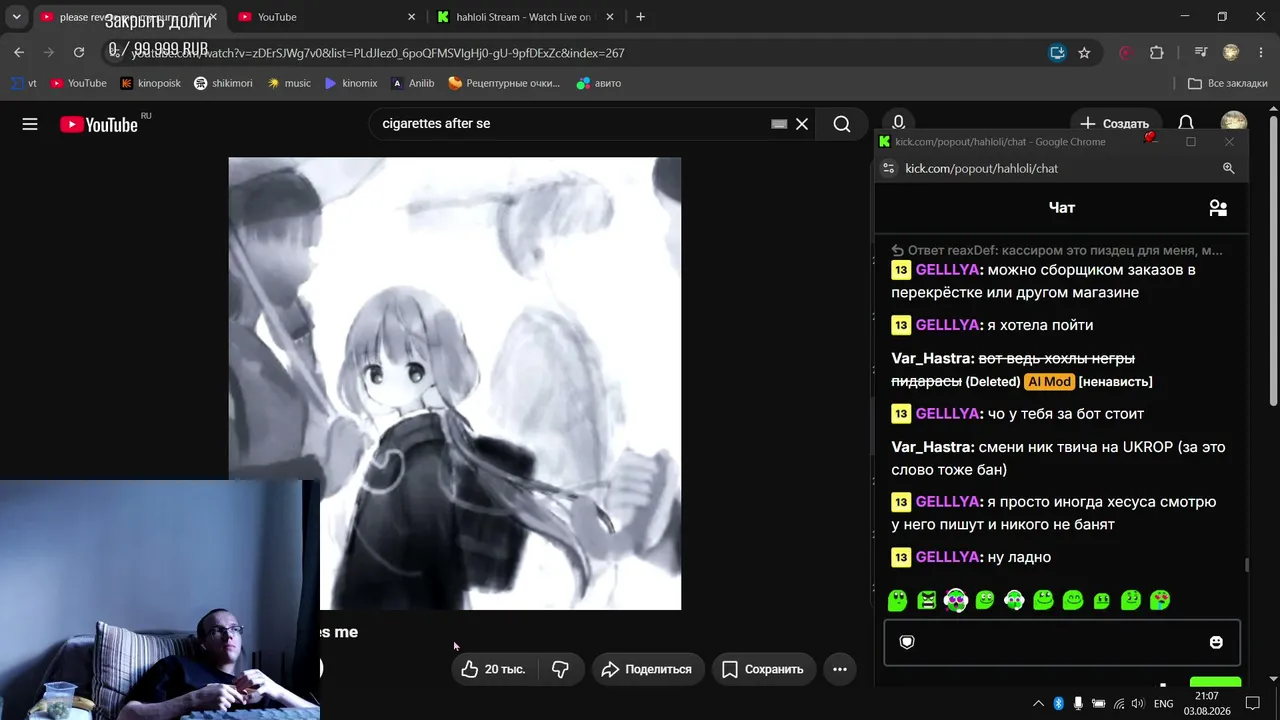This screenshot has width=1280, height=720.
Task: Open the Extensions puzzle menu
Action: 1157,53
